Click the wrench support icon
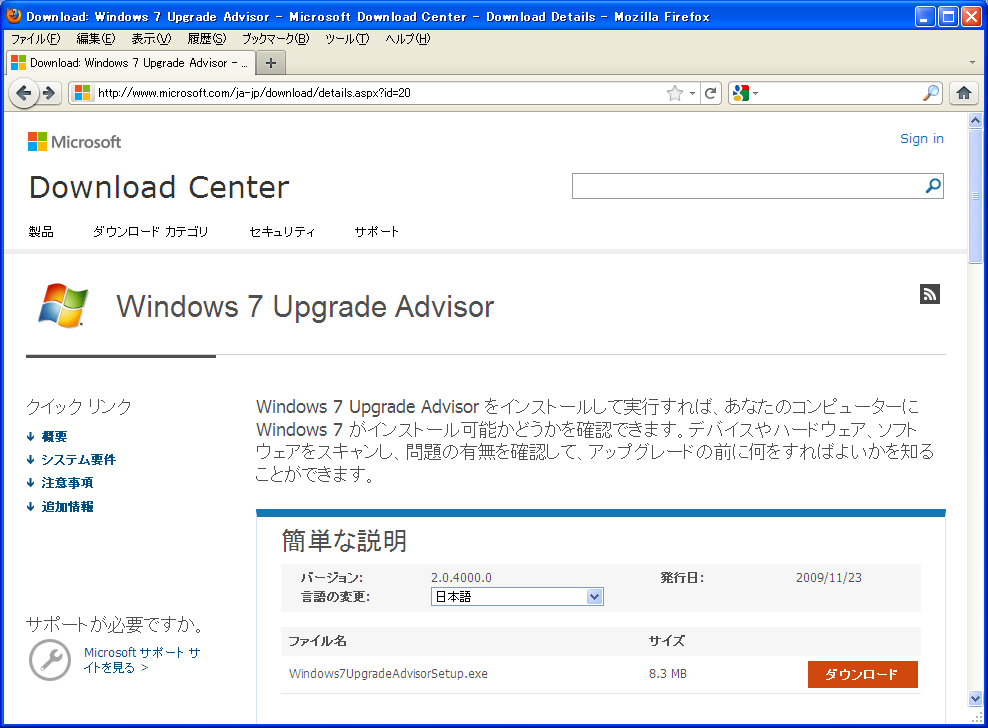The height and width of the screenshot is (728, 988). [x=50, y=660]
